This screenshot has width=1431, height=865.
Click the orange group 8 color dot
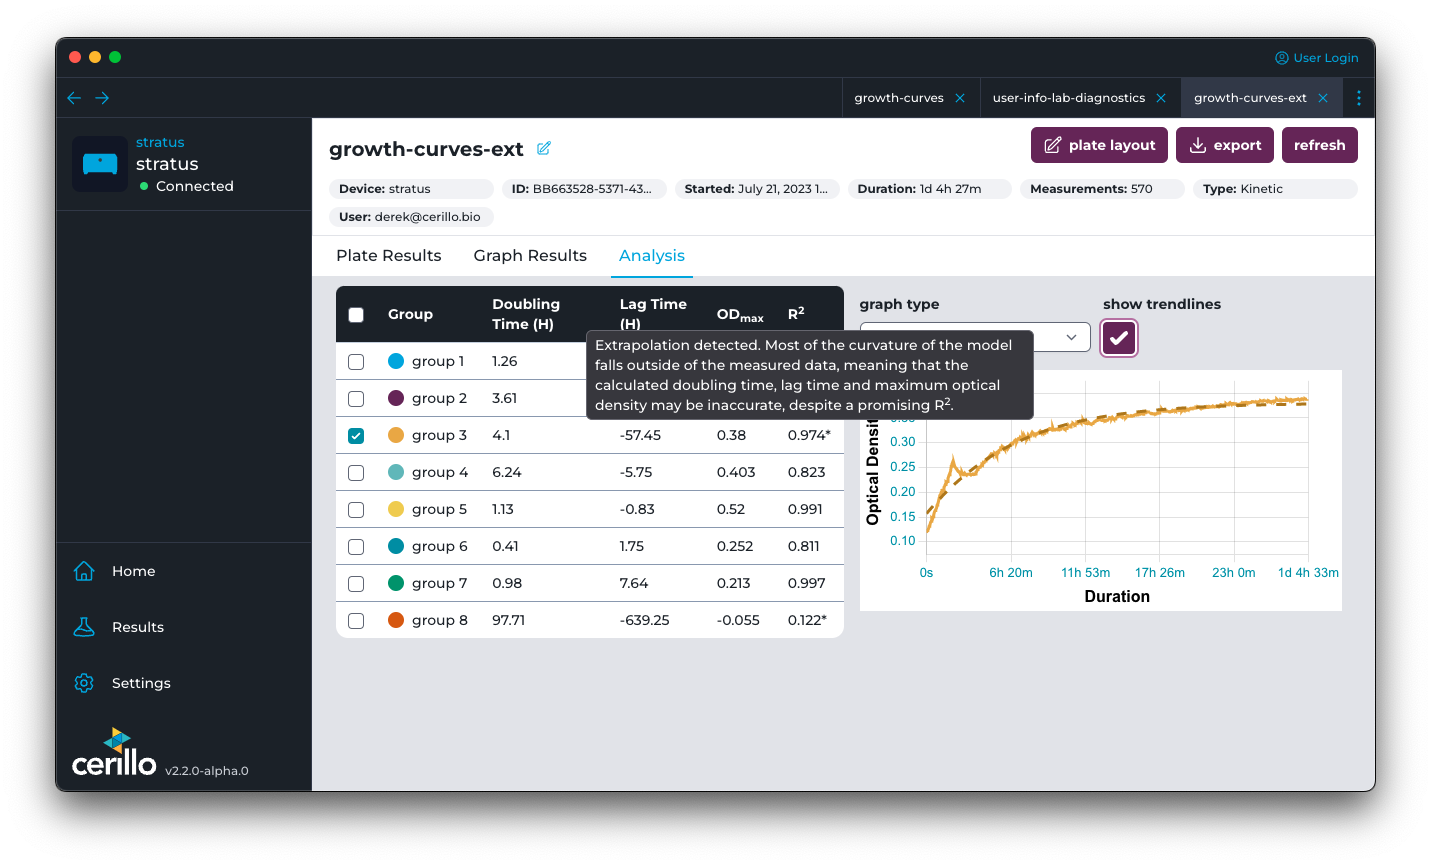tap(396, 620)
